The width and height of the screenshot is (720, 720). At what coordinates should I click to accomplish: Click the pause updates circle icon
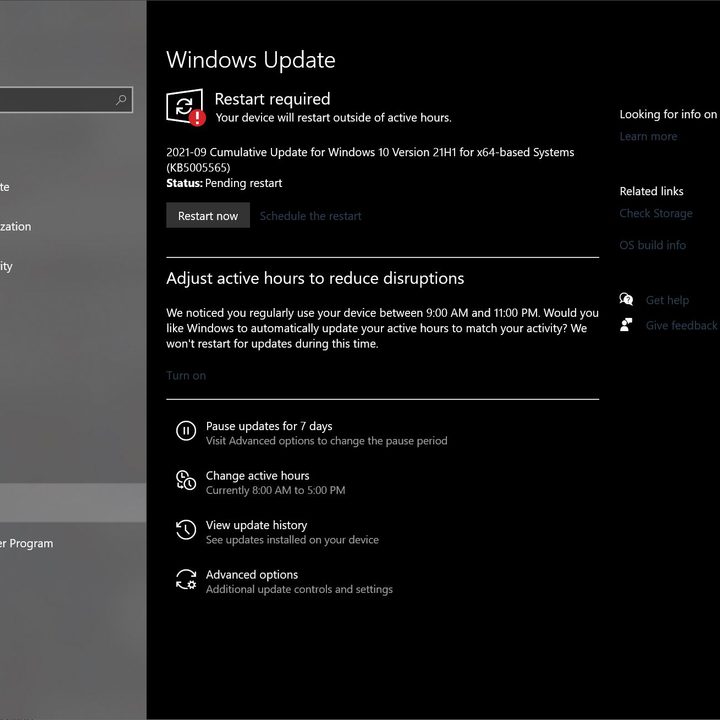point(186,431)
